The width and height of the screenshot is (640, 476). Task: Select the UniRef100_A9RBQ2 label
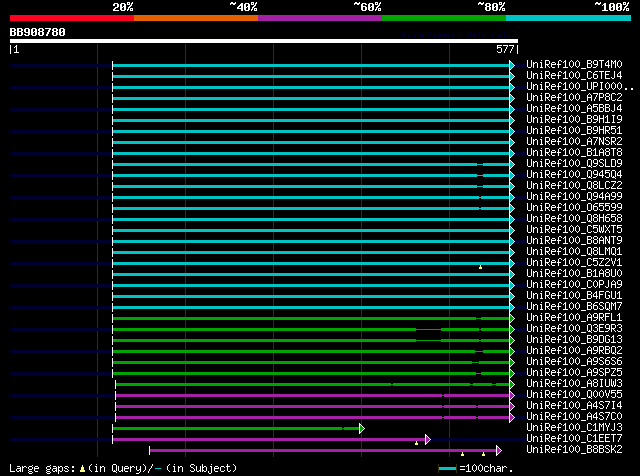[574, 351]
